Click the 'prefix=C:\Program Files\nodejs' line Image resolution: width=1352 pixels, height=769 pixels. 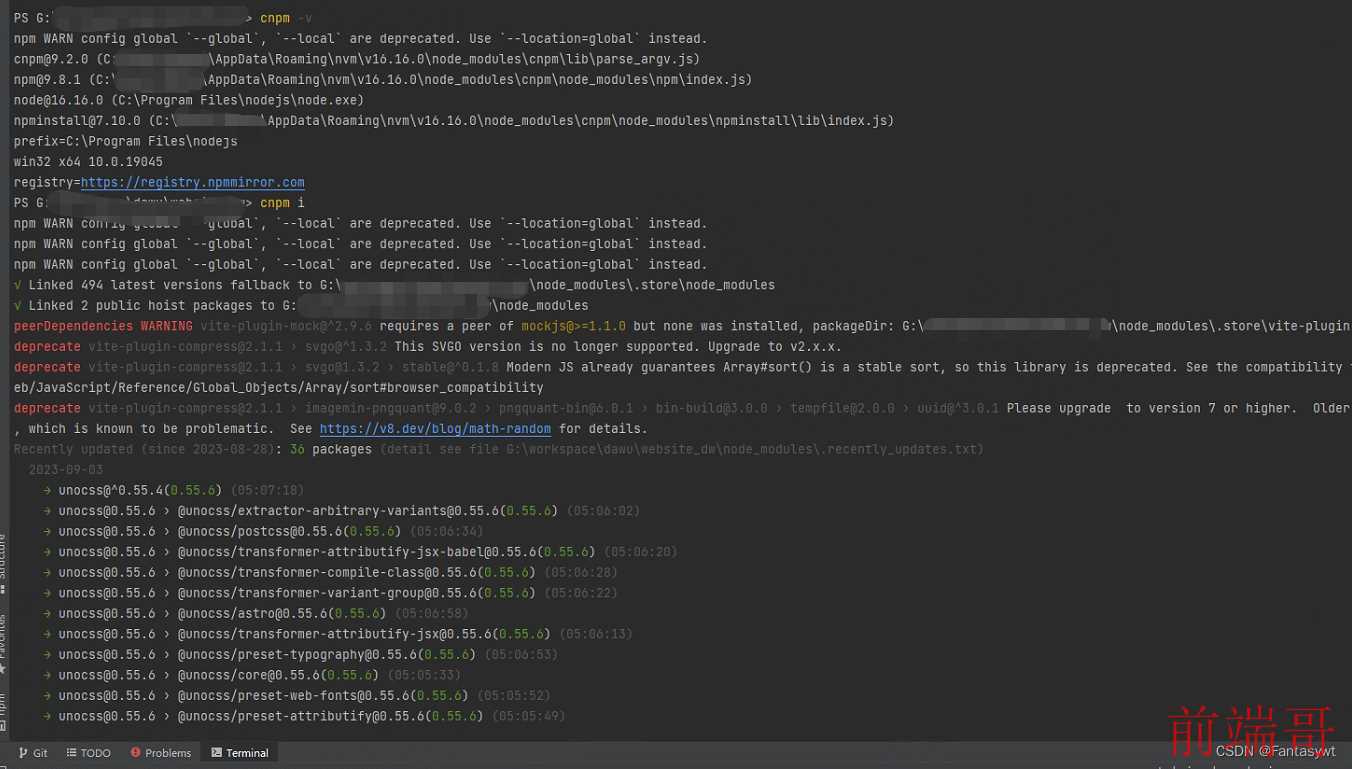126,141
